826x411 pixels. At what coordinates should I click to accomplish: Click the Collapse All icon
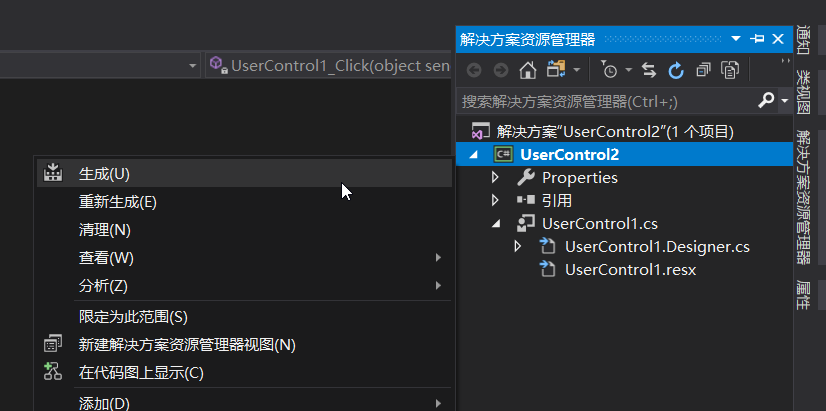coord(703,70)
